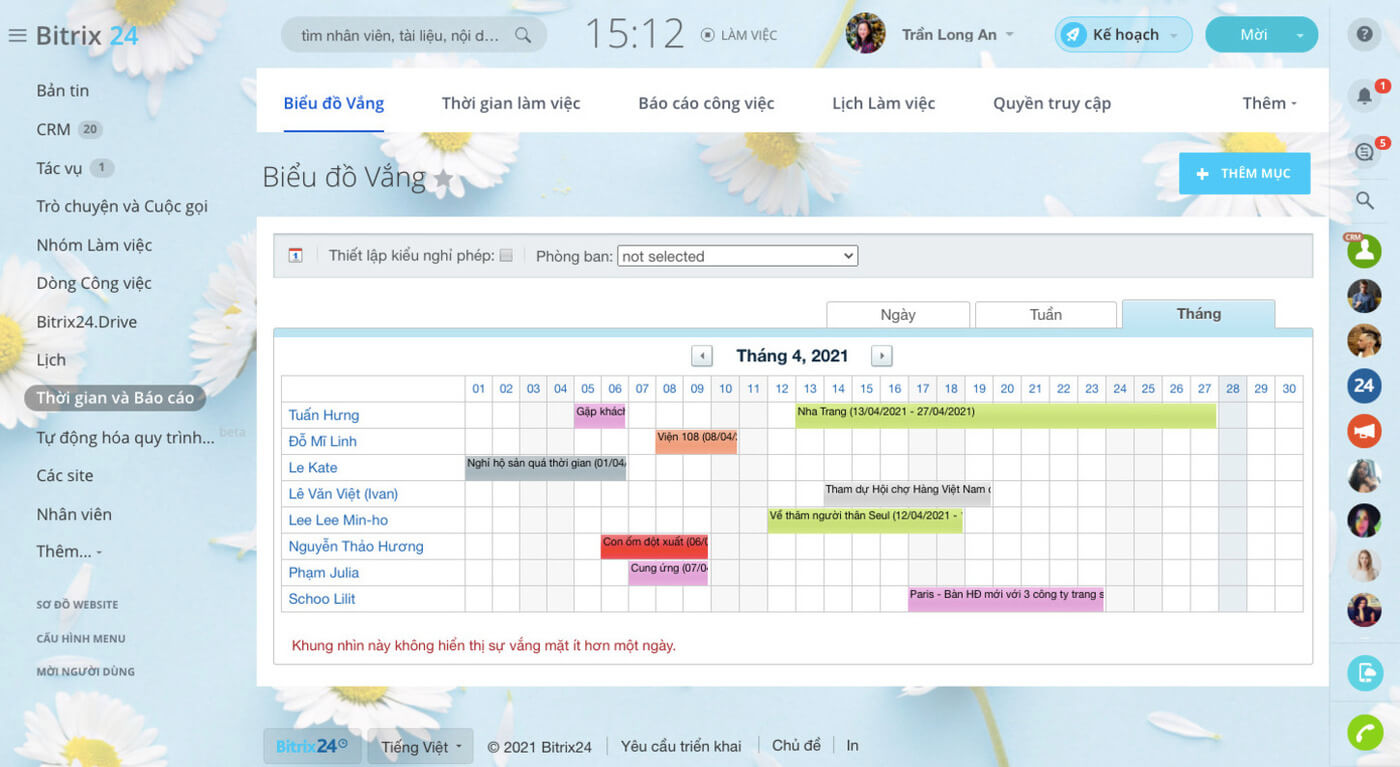Toggle Thiết lập kiểu nghỉ phép checkbox

(x=506, y=255)
